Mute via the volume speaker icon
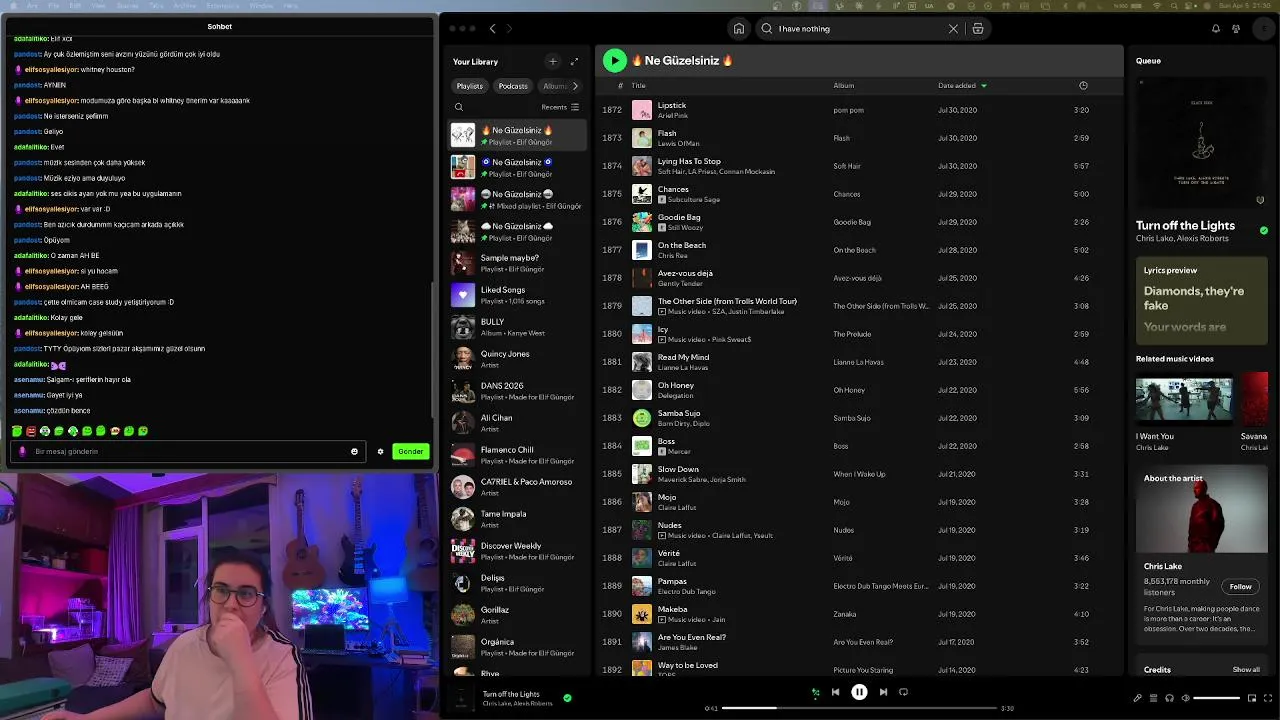The width and height of the screenshot is (1280, 720). coord(1185,698)
